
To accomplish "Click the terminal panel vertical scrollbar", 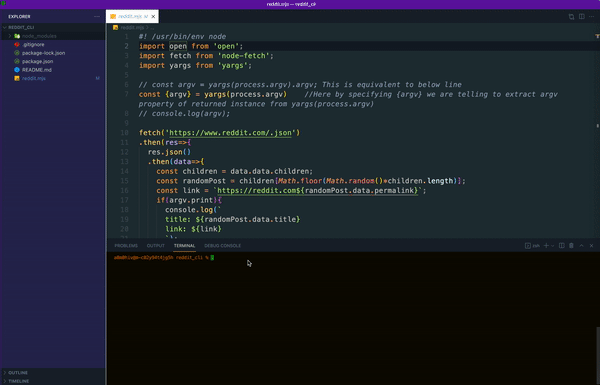I will tap(597, 355).
